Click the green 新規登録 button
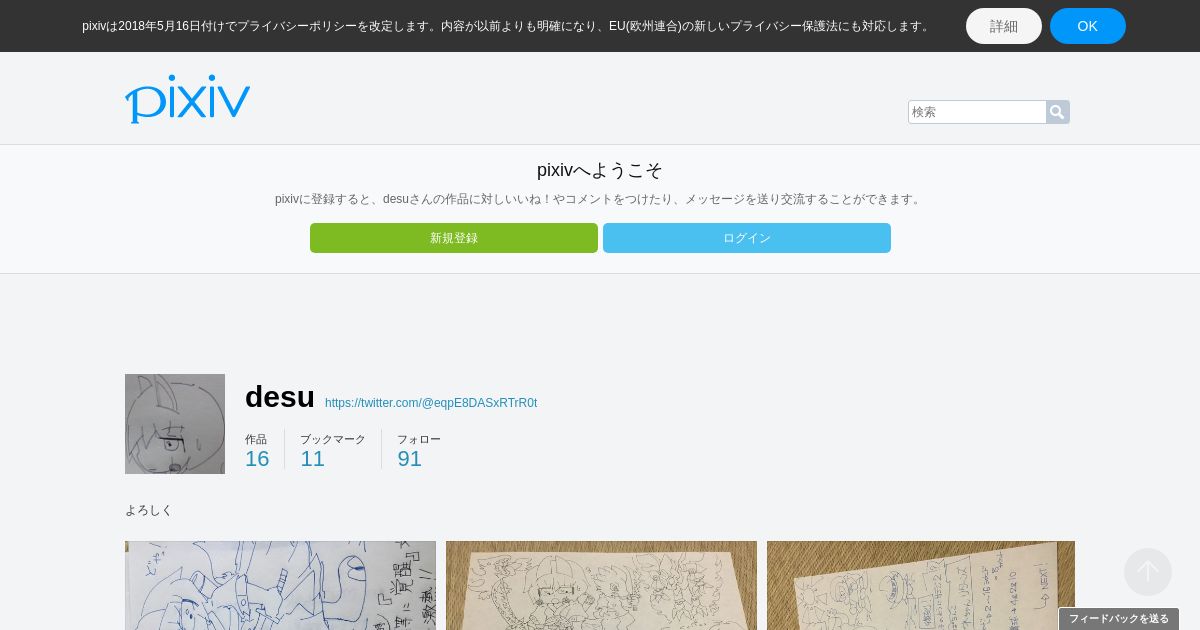This screenshot has width=1200, height=630. (x=454, y=238)
